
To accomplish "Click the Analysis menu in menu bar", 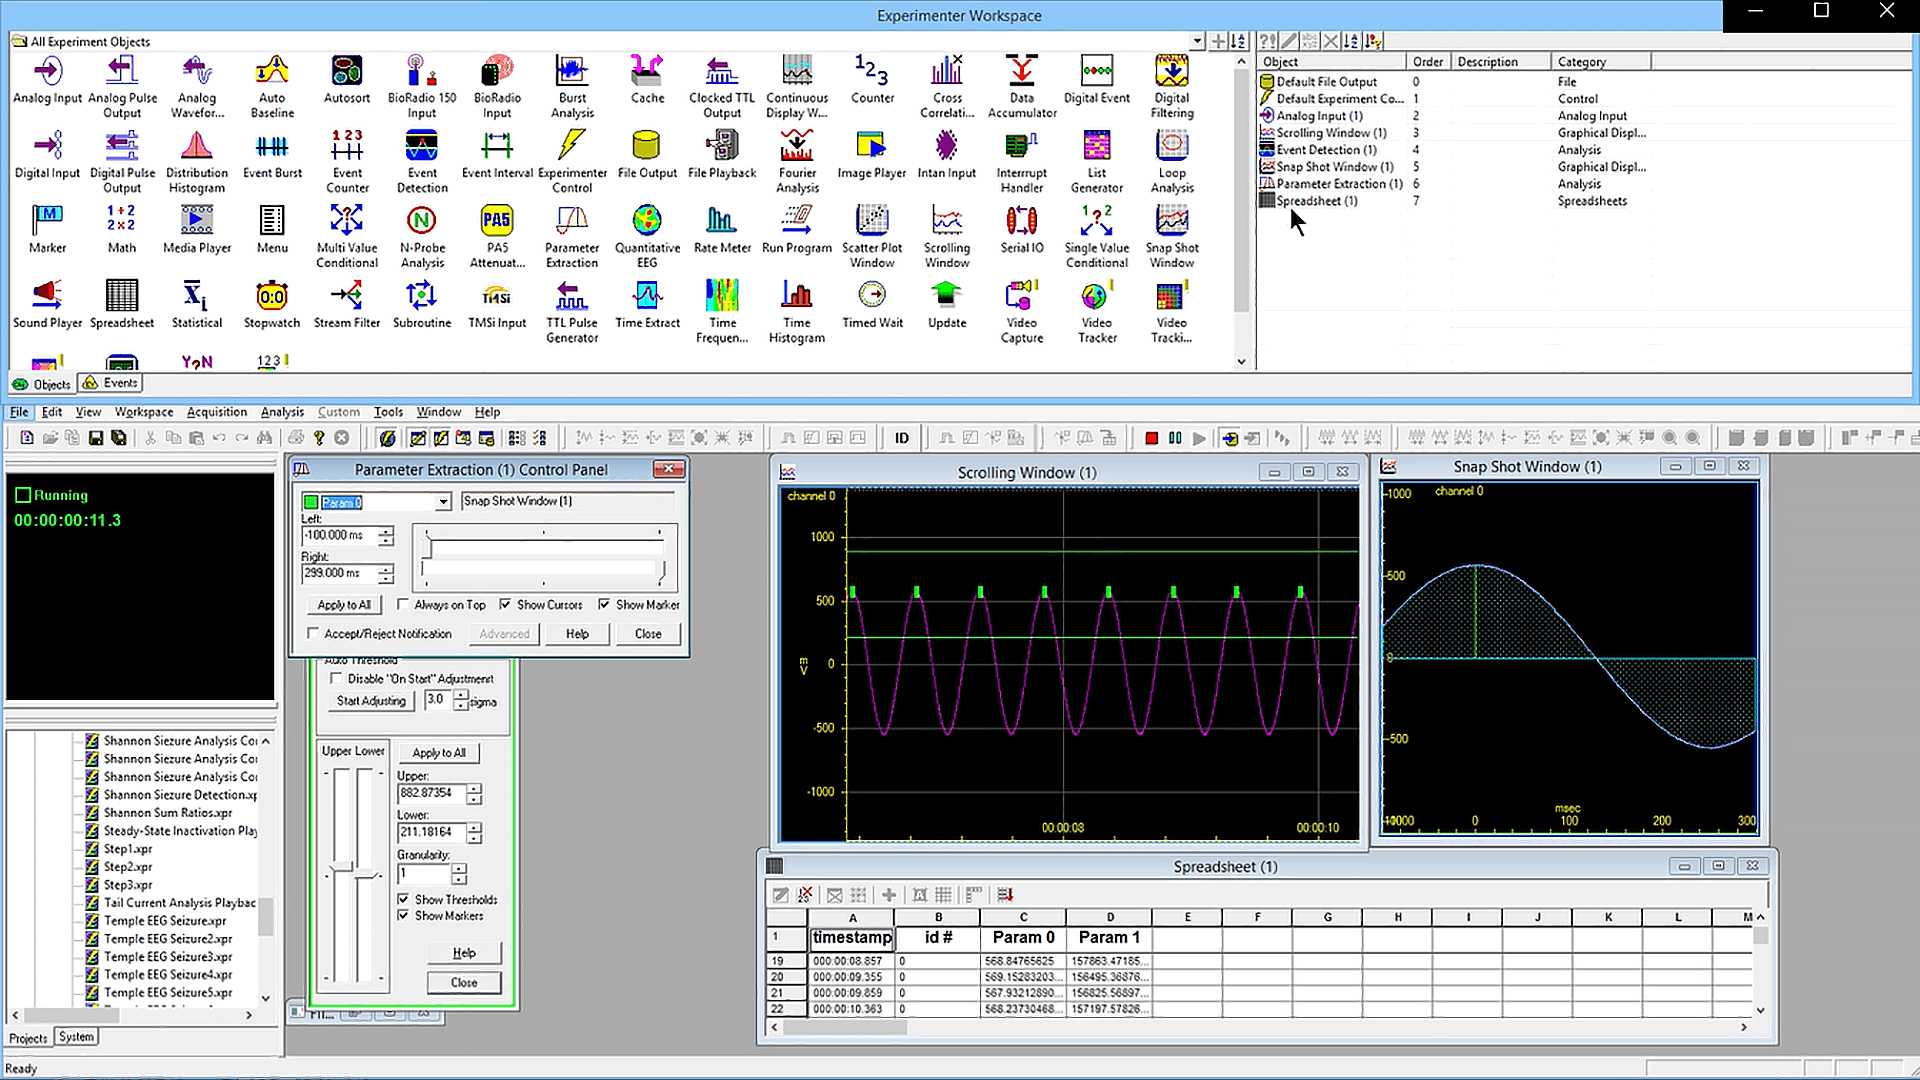I will click(281, 411).
